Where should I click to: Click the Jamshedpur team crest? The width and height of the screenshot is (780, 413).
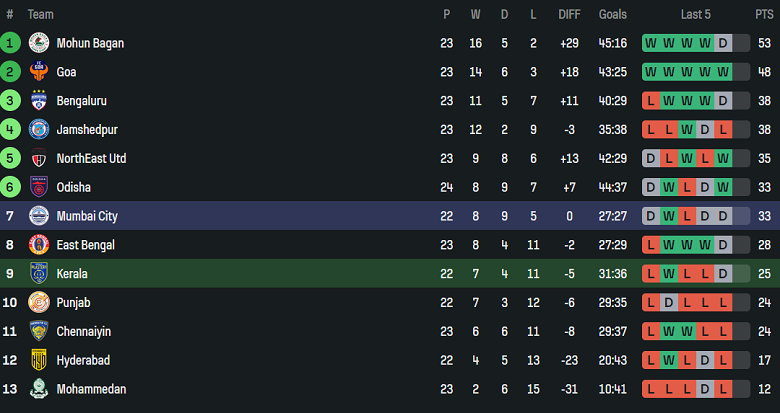tap(39, 130)
